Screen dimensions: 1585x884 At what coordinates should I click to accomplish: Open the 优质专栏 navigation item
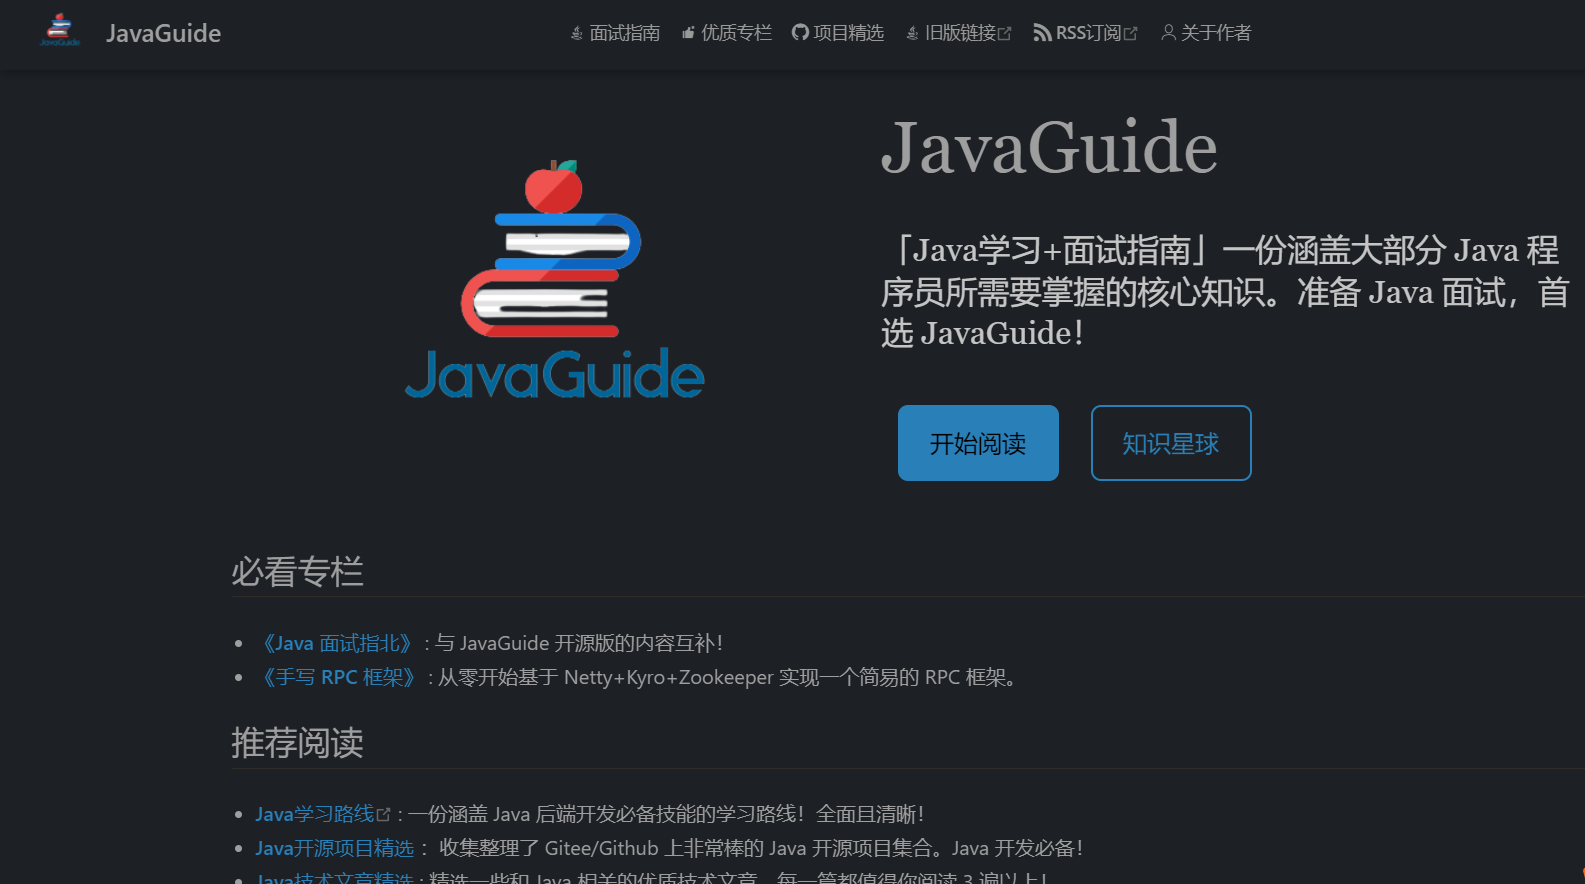[736, 33]
